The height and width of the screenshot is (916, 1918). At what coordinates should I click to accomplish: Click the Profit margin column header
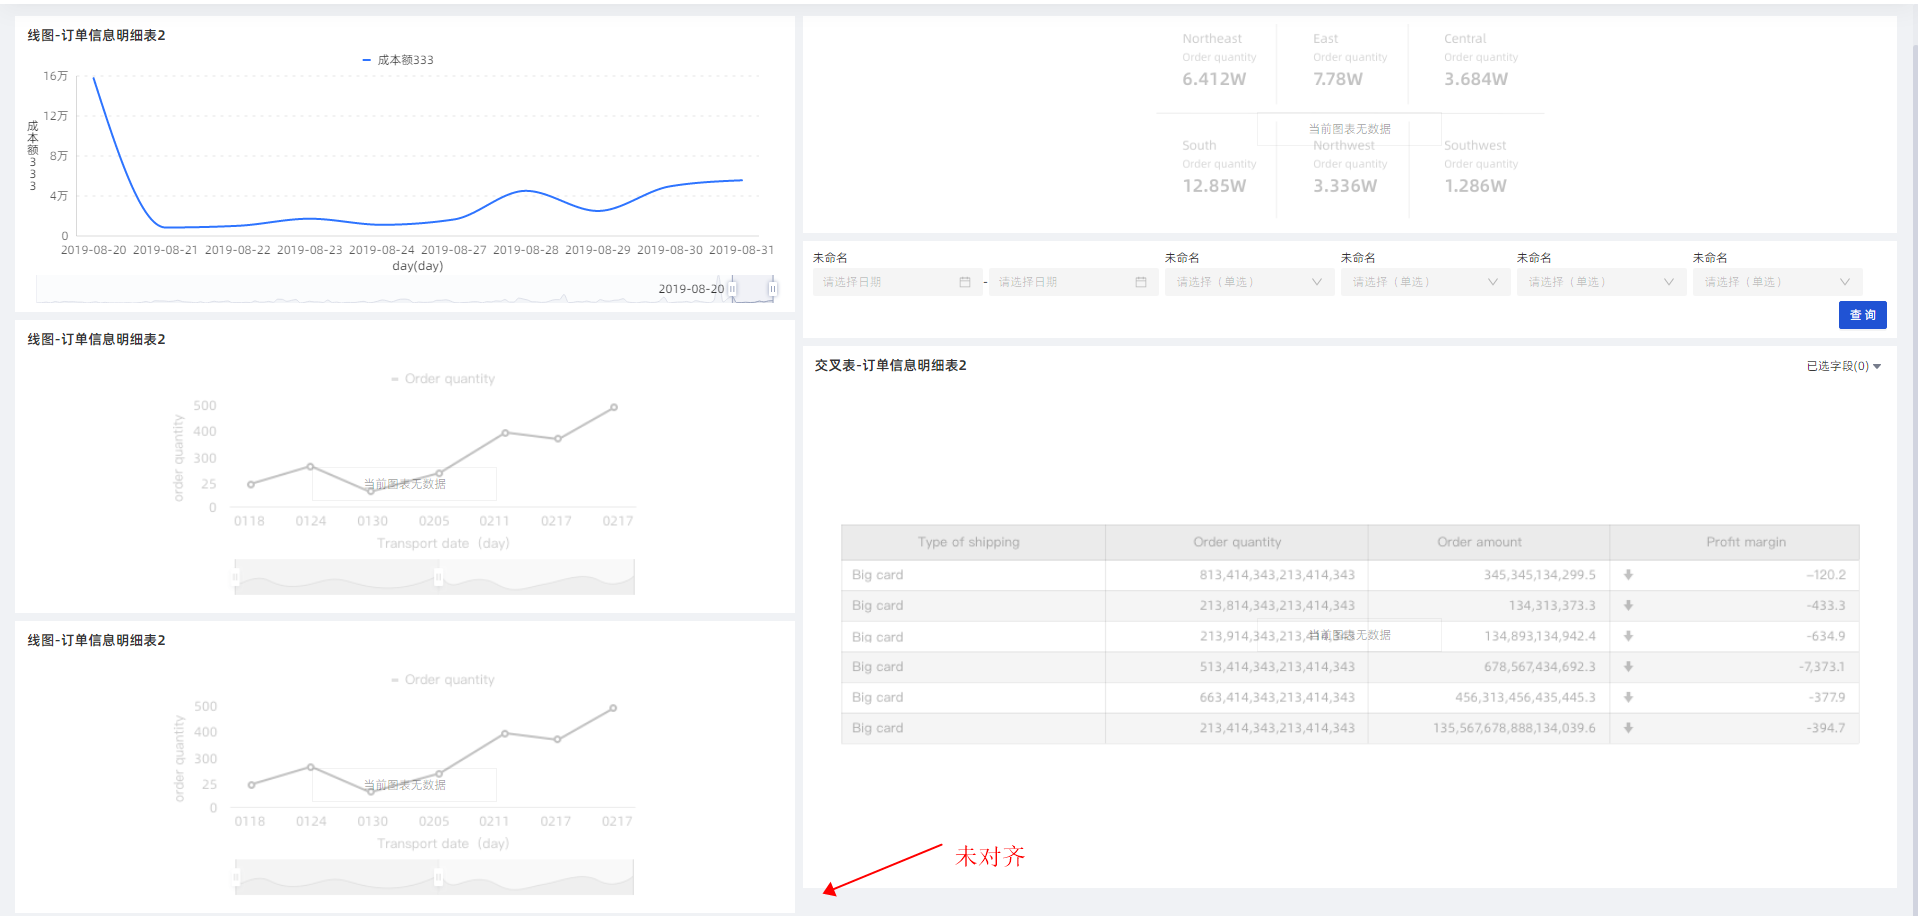[x=1745, y=542]
